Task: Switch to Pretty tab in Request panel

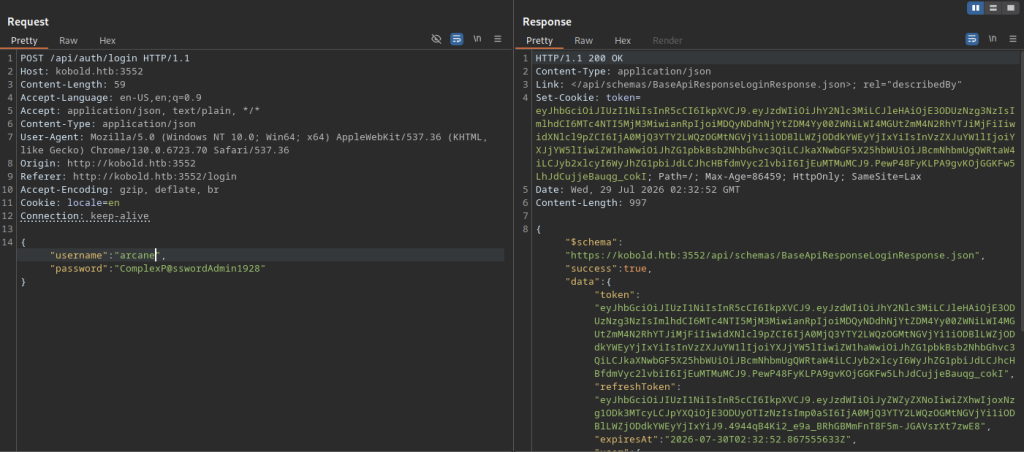Action: 24,40
